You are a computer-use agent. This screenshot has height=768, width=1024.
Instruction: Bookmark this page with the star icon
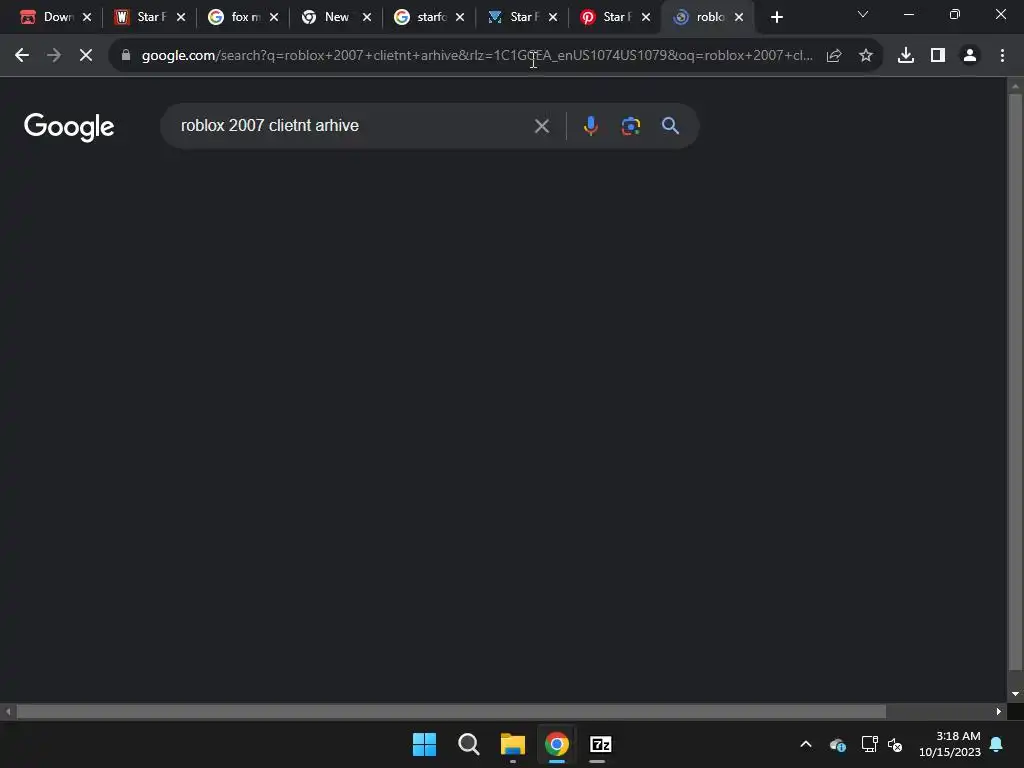tap(866, 56)
